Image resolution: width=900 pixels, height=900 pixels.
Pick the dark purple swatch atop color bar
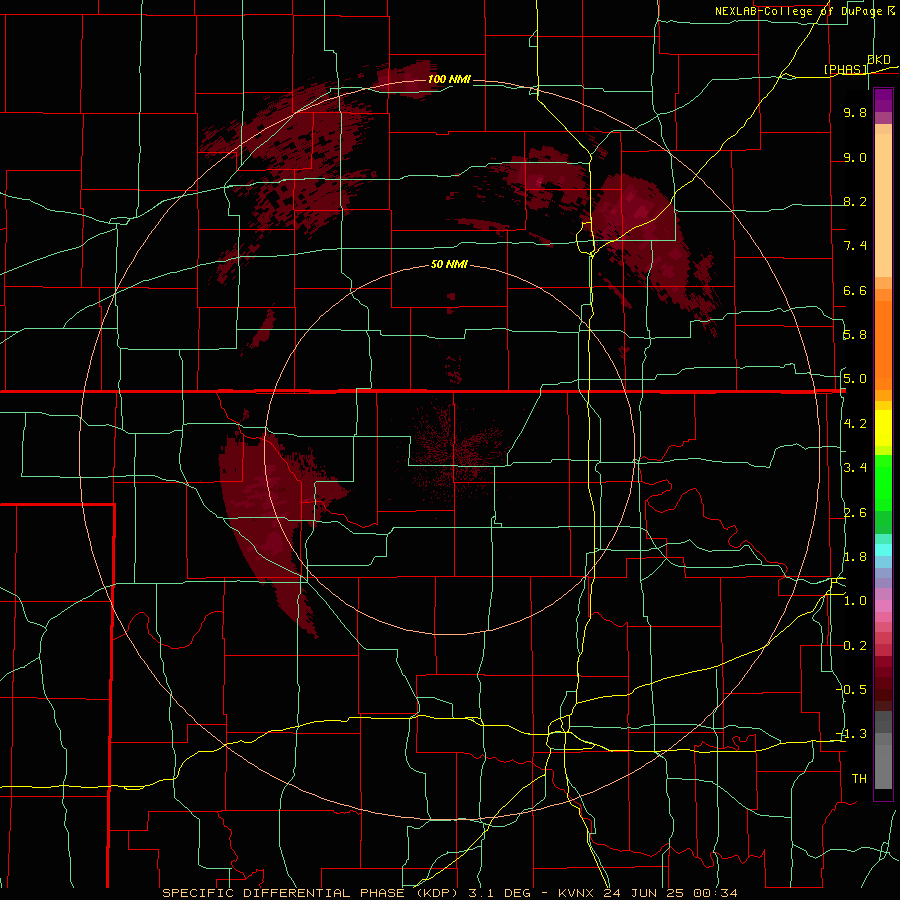click(883, 100)
